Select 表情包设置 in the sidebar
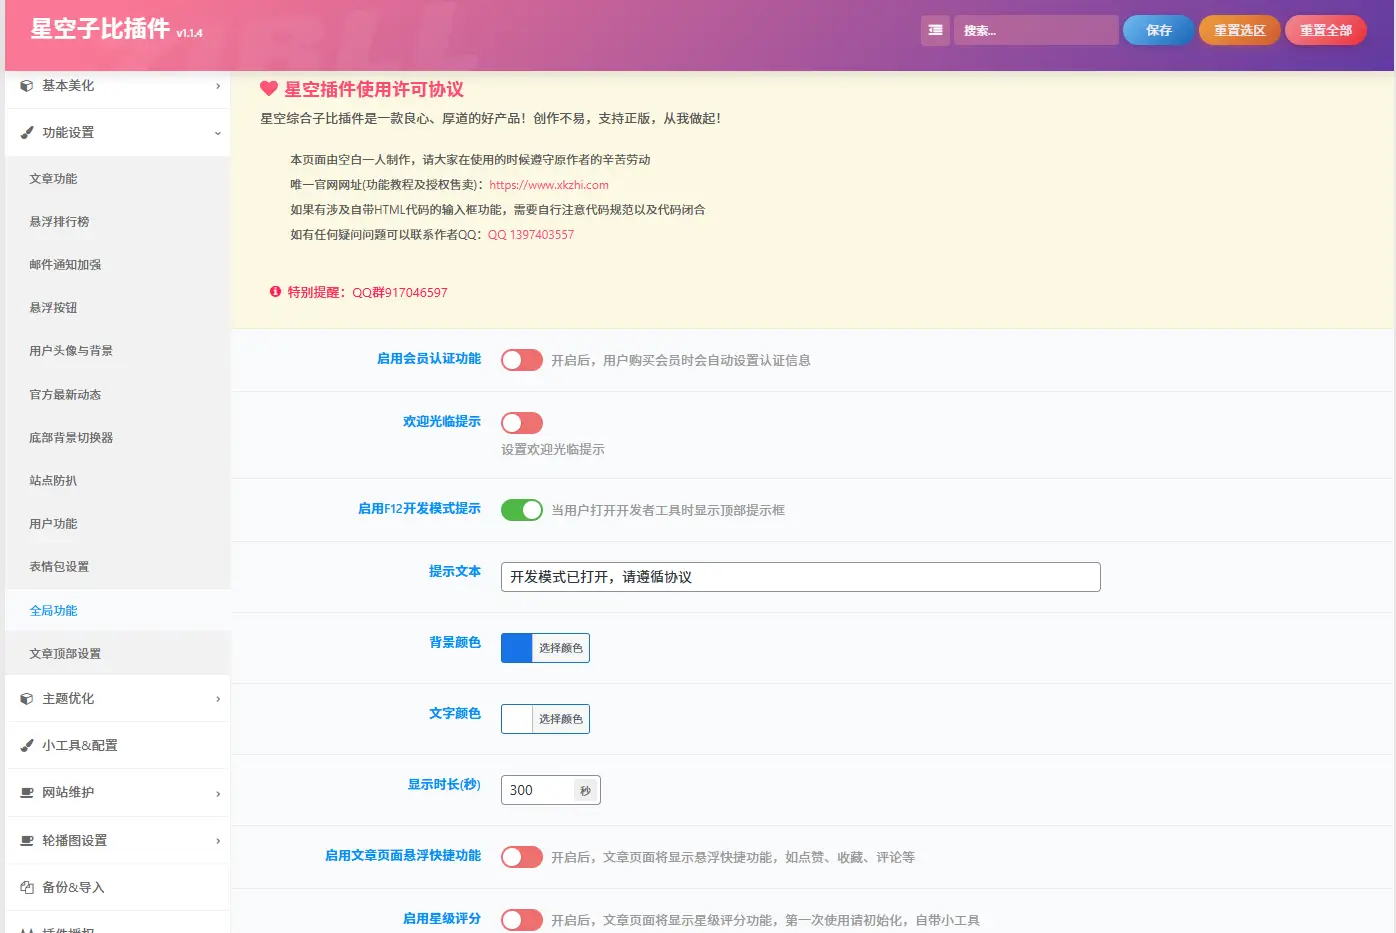The width and height of the screenshot is (1396, 933). pyautogui.click(x=59, y=567)
